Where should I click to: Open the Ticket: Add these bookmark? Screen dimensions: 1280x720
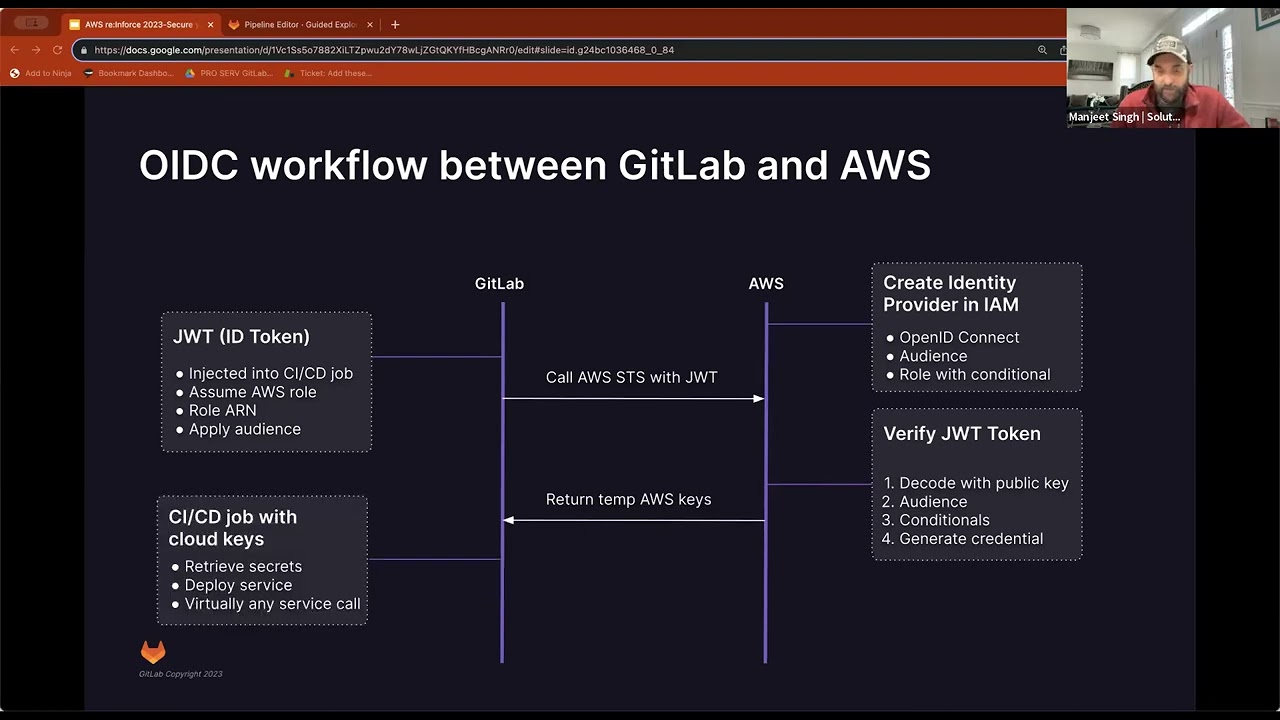pos(328,73)
